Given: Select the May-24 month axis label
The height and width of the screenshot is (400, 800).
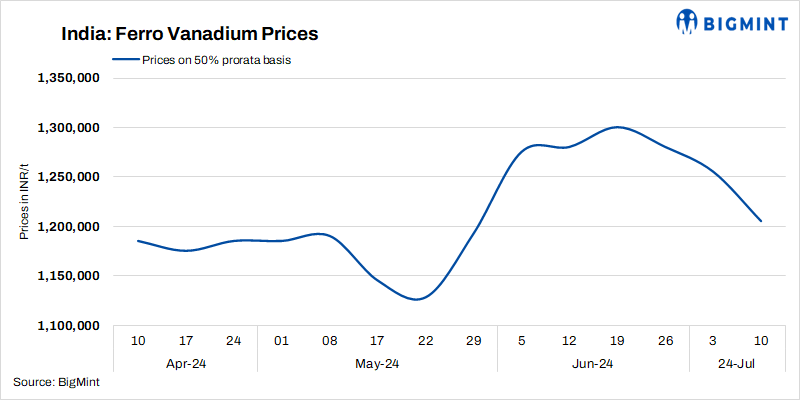Looking at the screenshot, I should click(377, 363).
